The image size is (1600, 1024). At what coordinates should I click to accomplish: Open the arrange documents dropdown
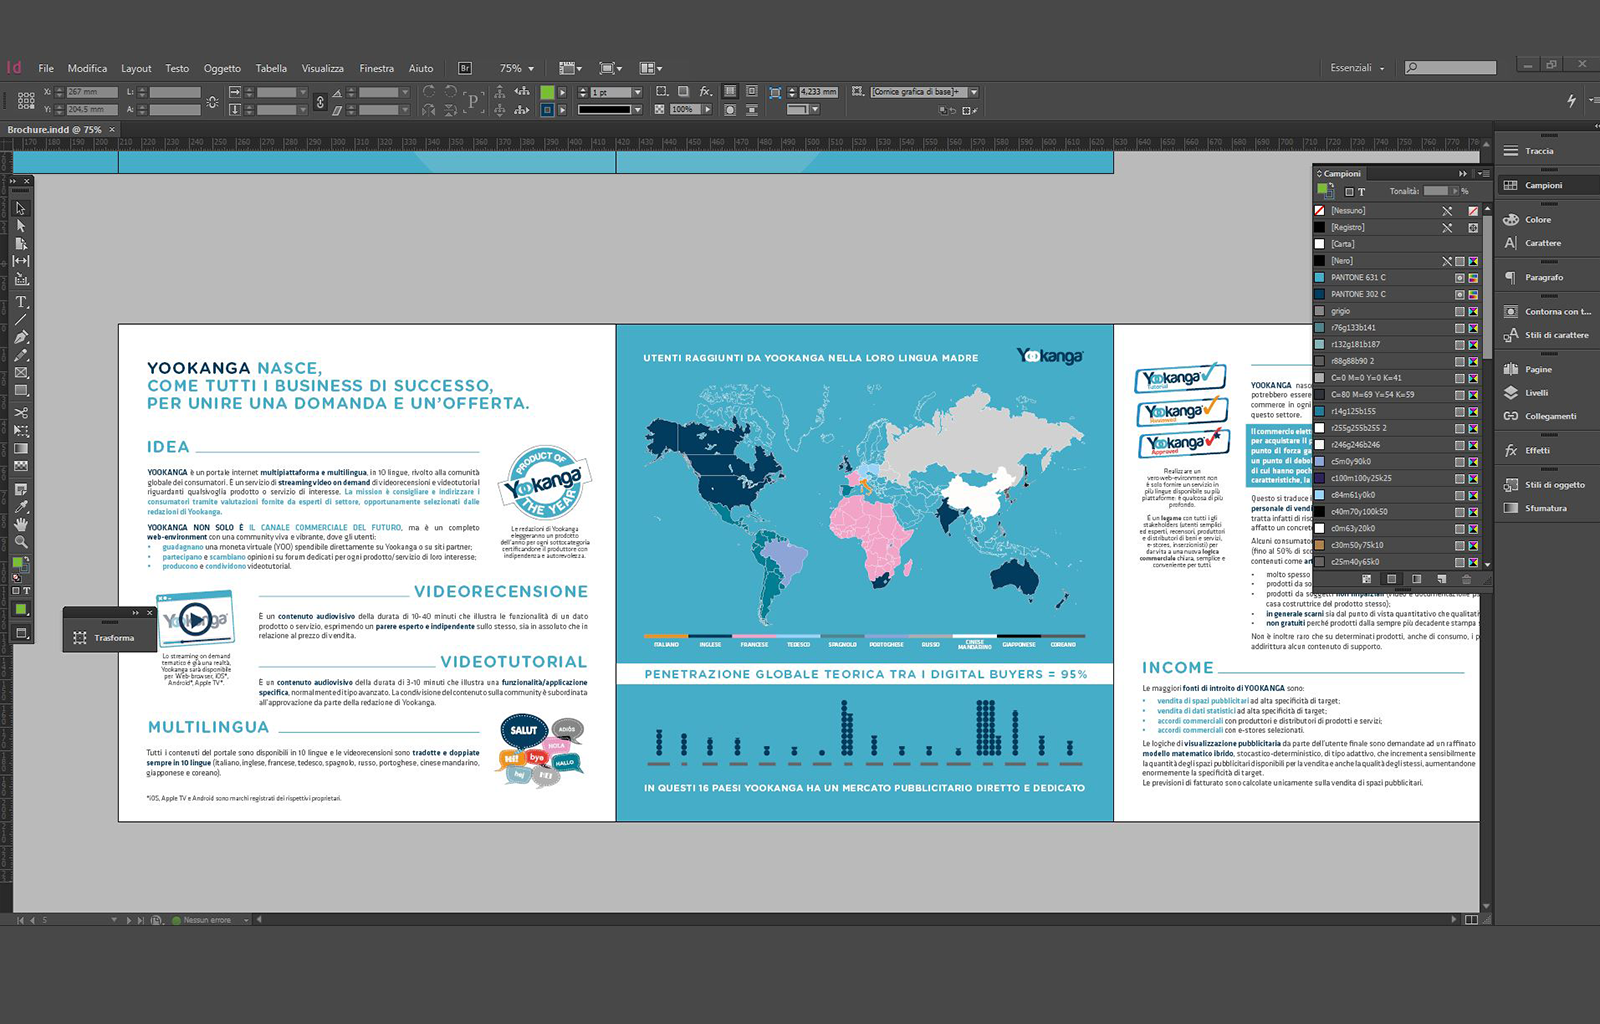(650, 68)
